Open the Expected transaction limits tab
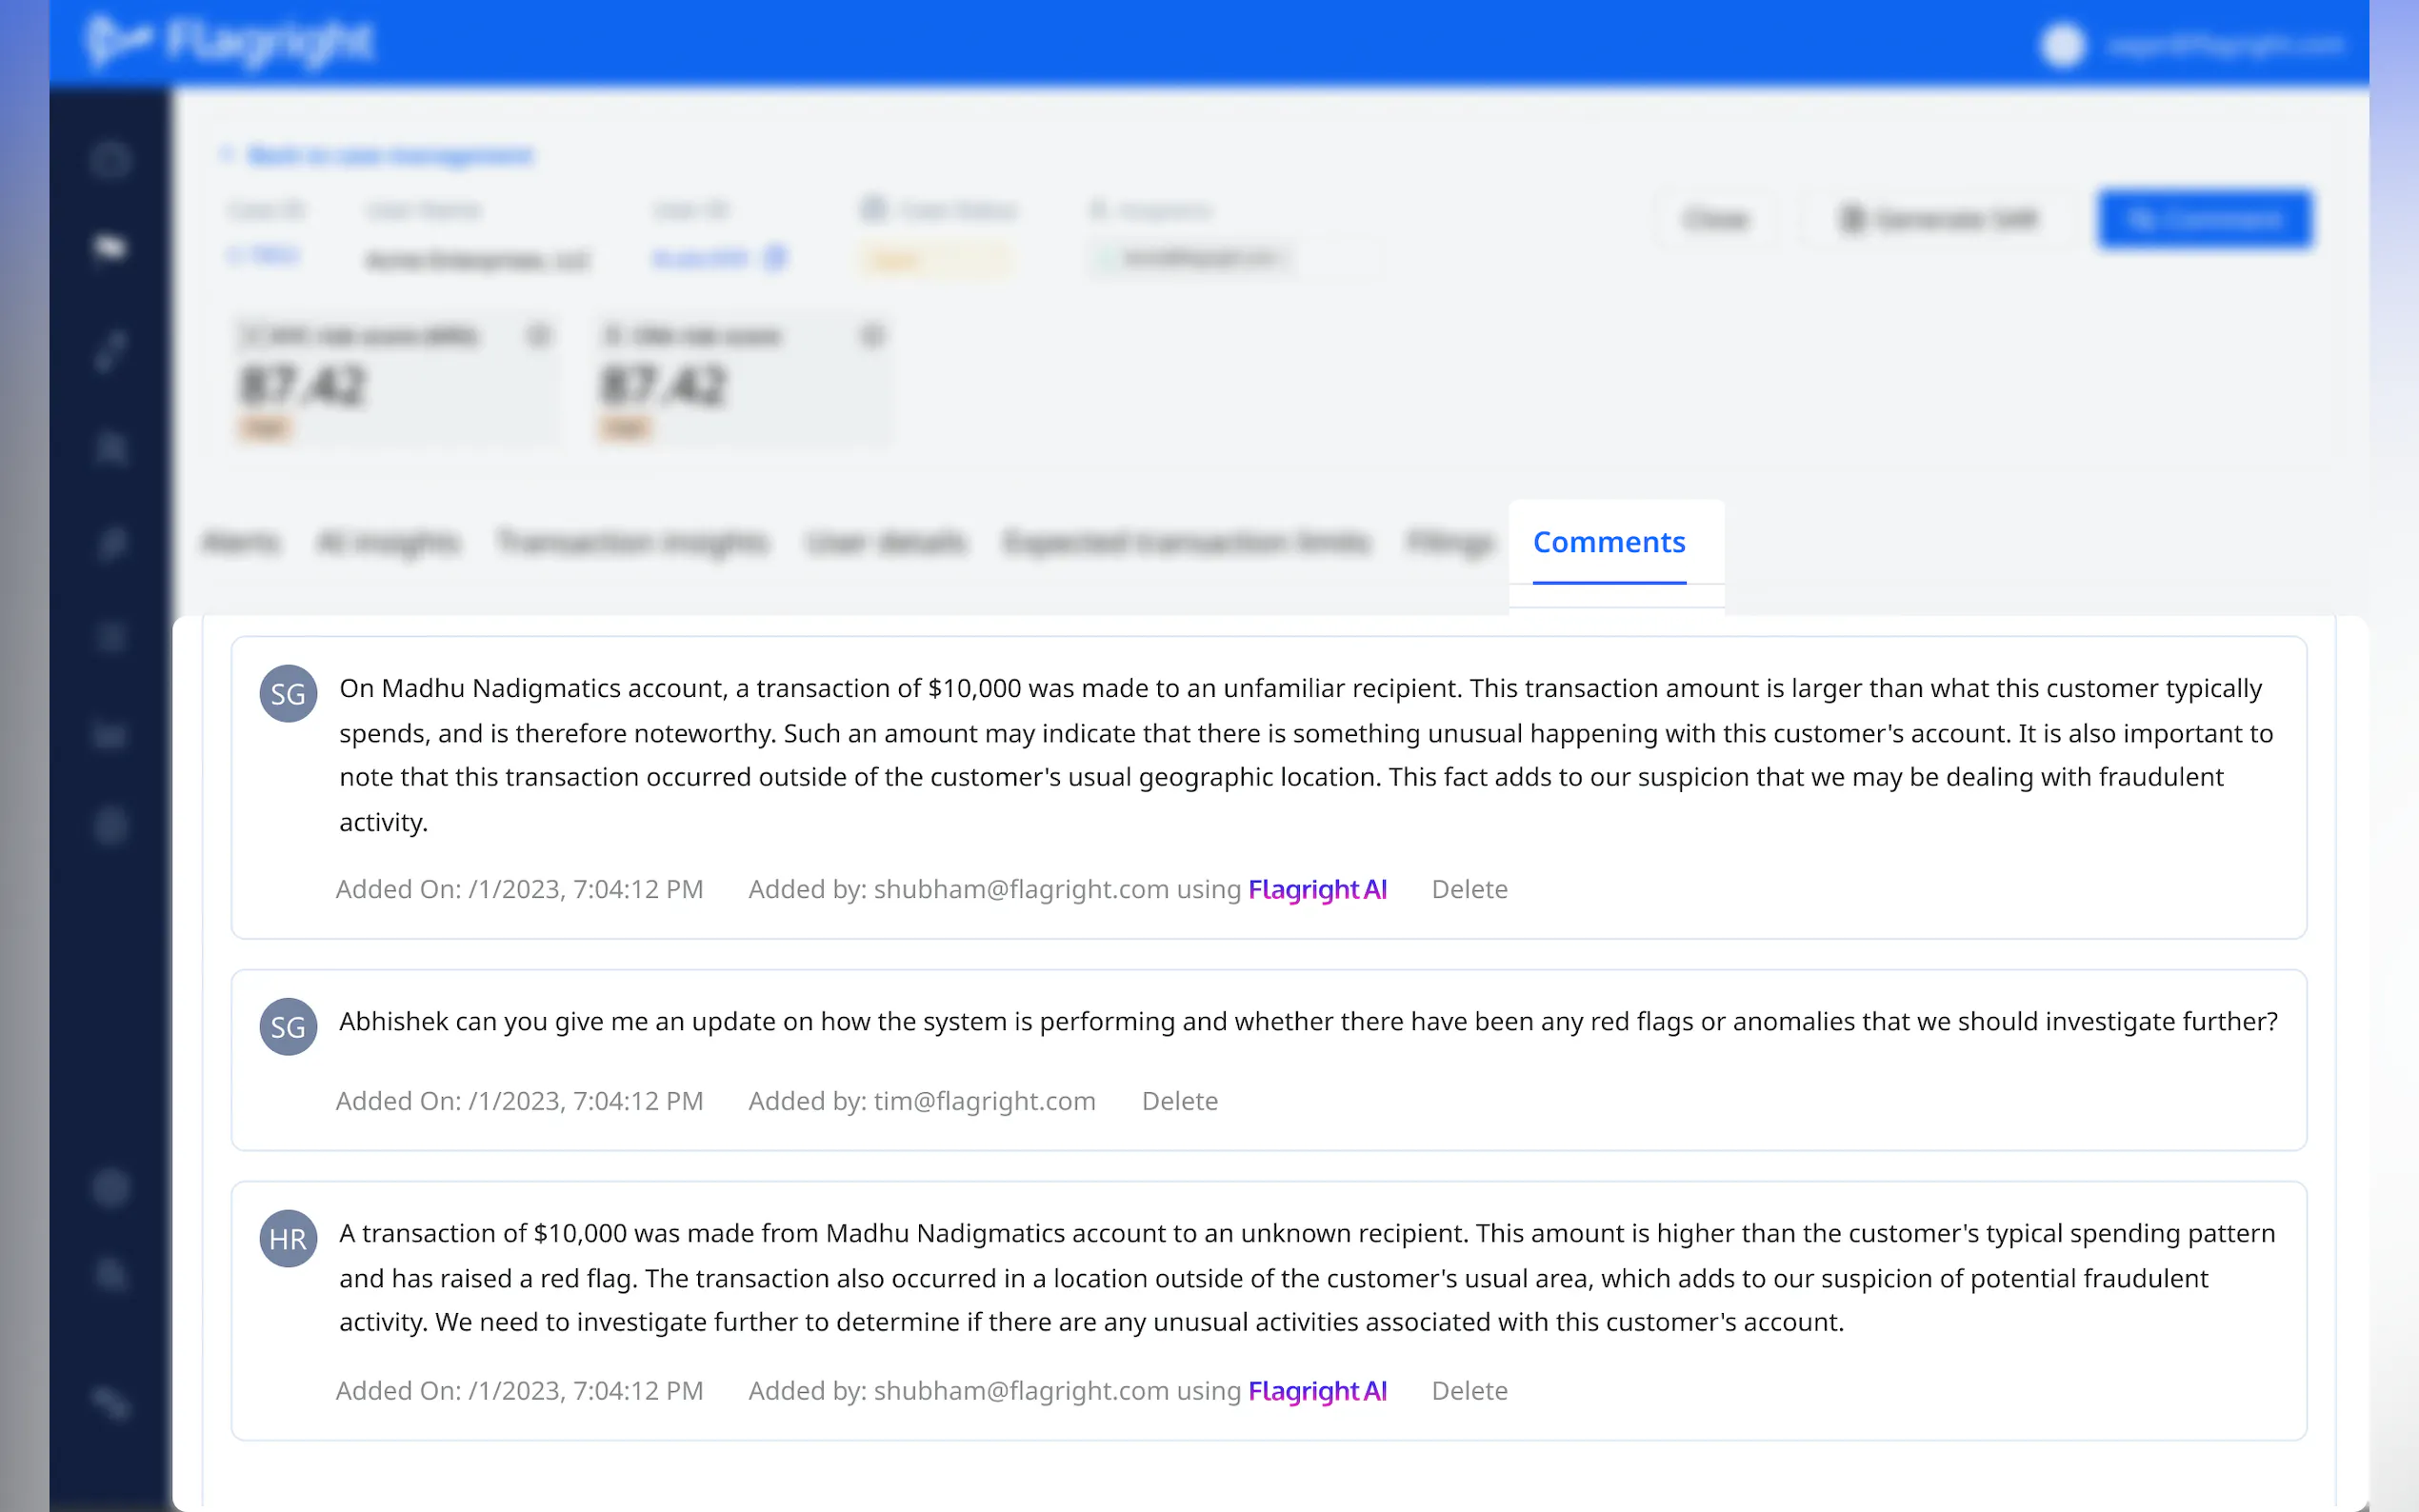Viewport: 2419px width, 1512px height. pos(1186,542)
